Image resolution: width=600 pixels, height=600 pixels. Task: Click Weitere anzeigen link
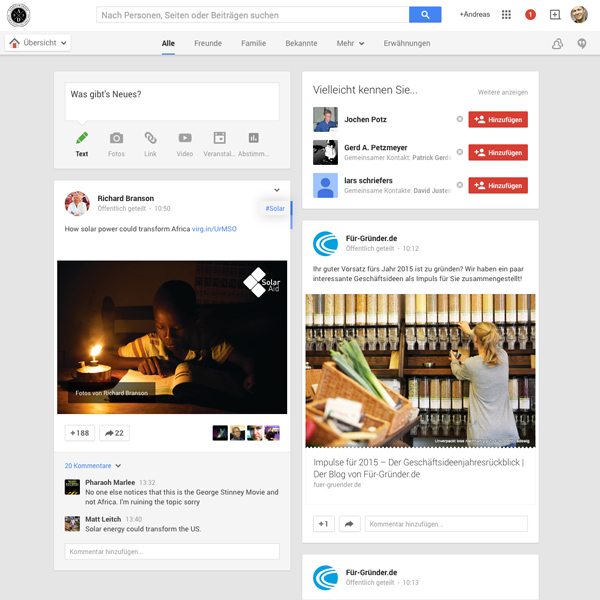tap(502, 92)
